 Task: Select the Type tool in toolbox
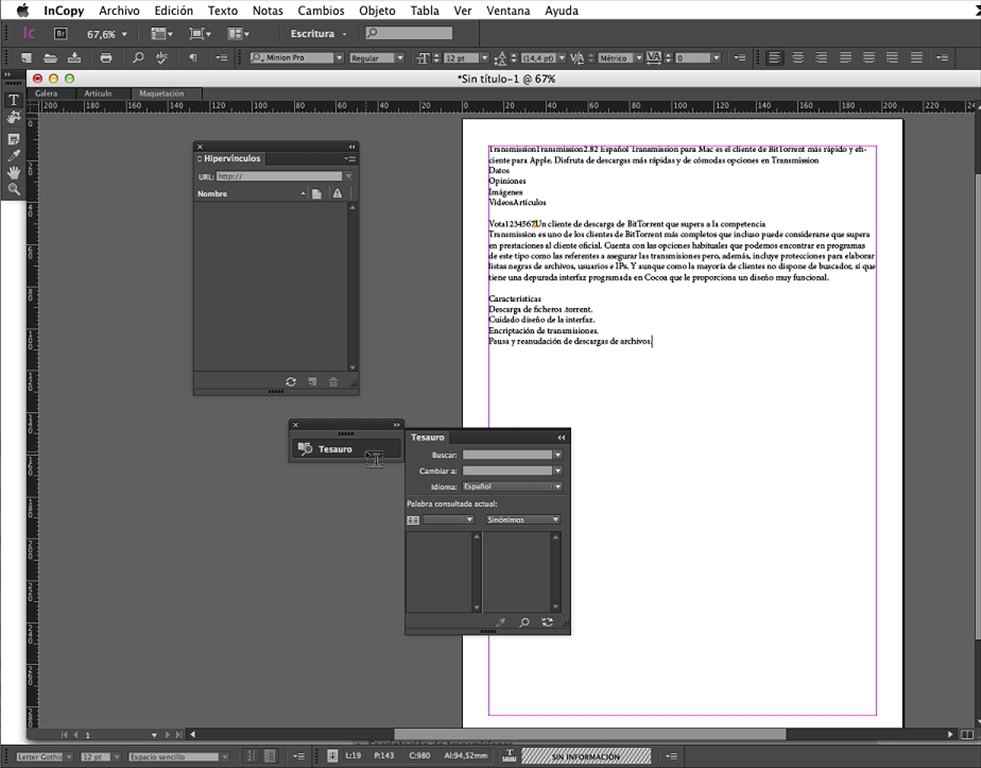coord(14,100)
